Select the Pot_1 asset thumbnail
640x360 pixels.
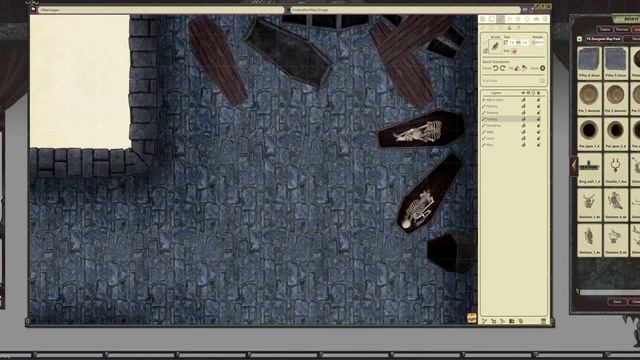[x=589, y=98]
